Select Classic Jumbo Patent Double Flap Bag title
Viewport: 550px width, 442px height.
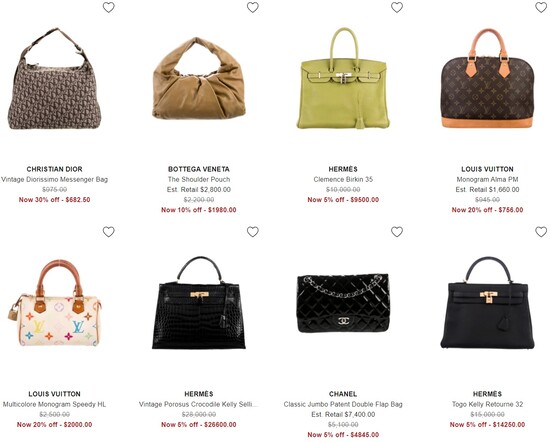(343, 404)
